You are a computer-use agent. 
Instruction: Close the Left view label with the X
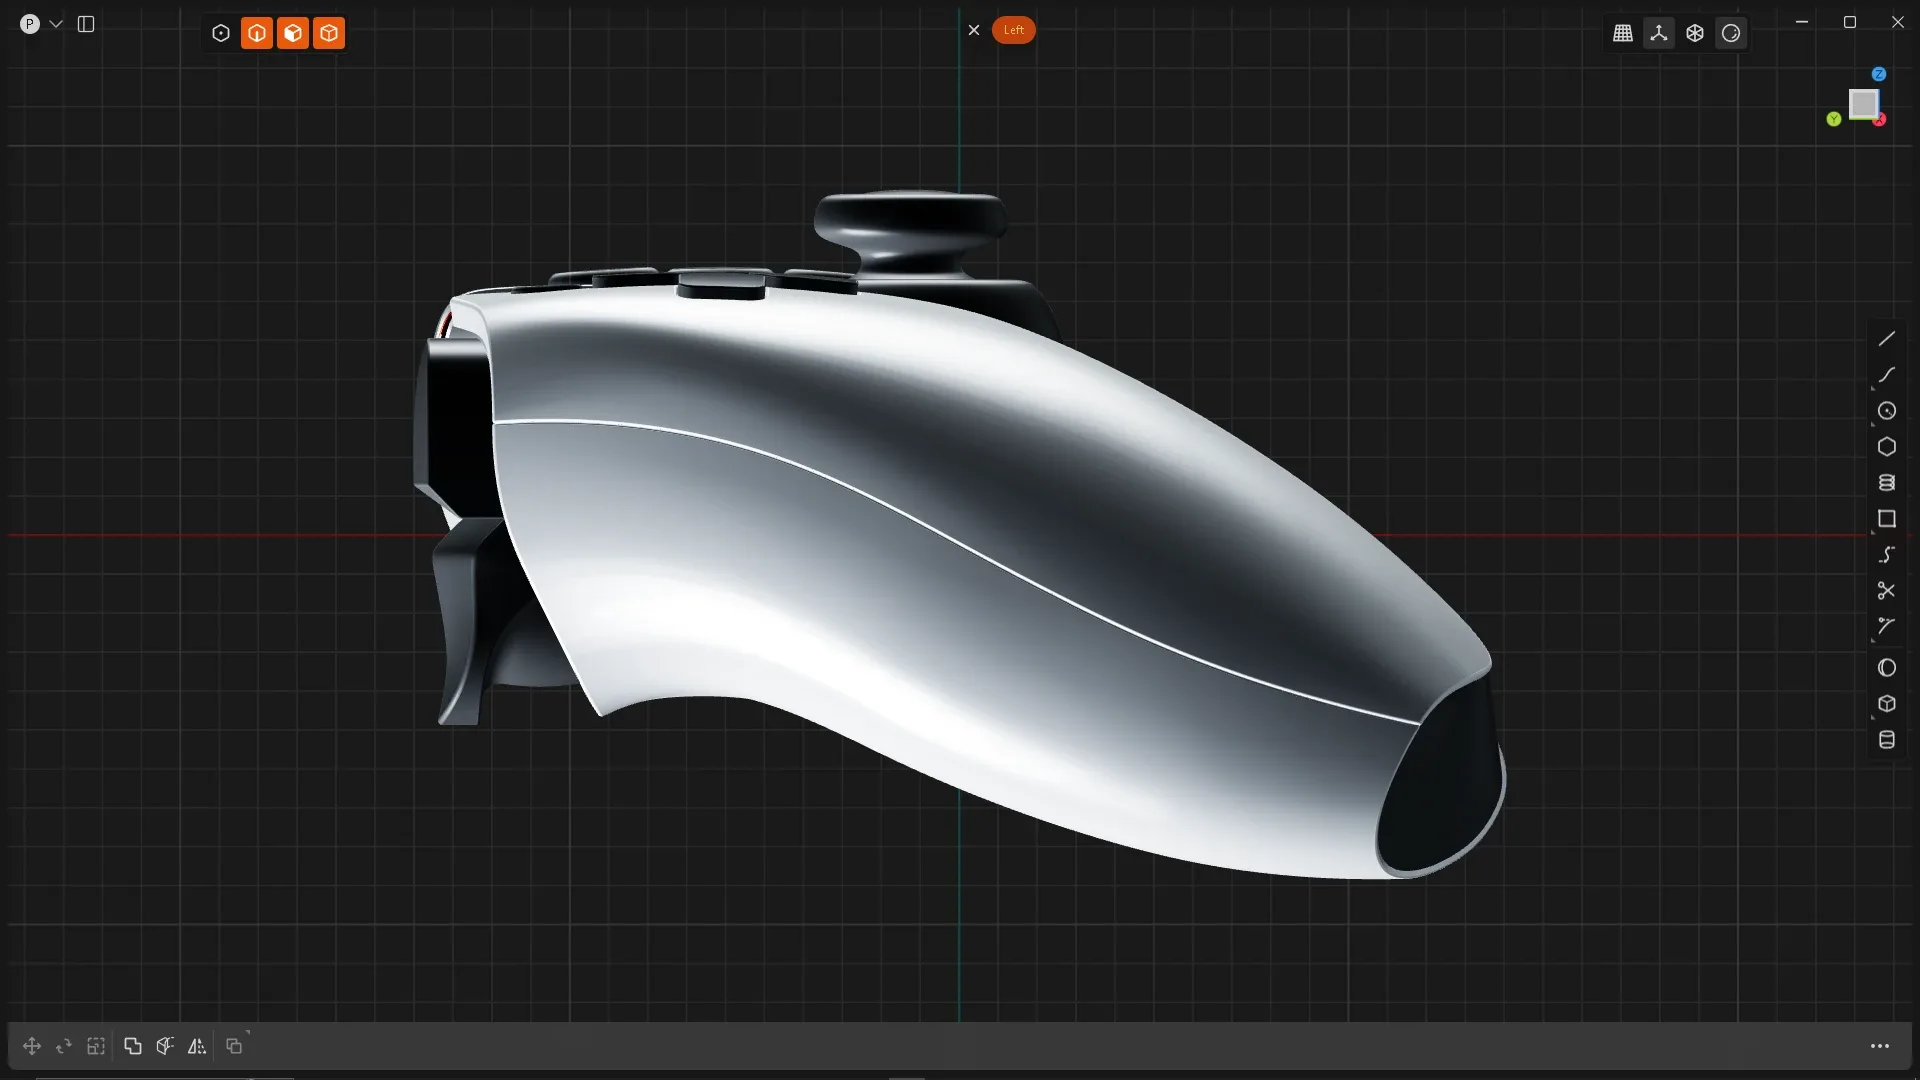click(x=974, y=30)
